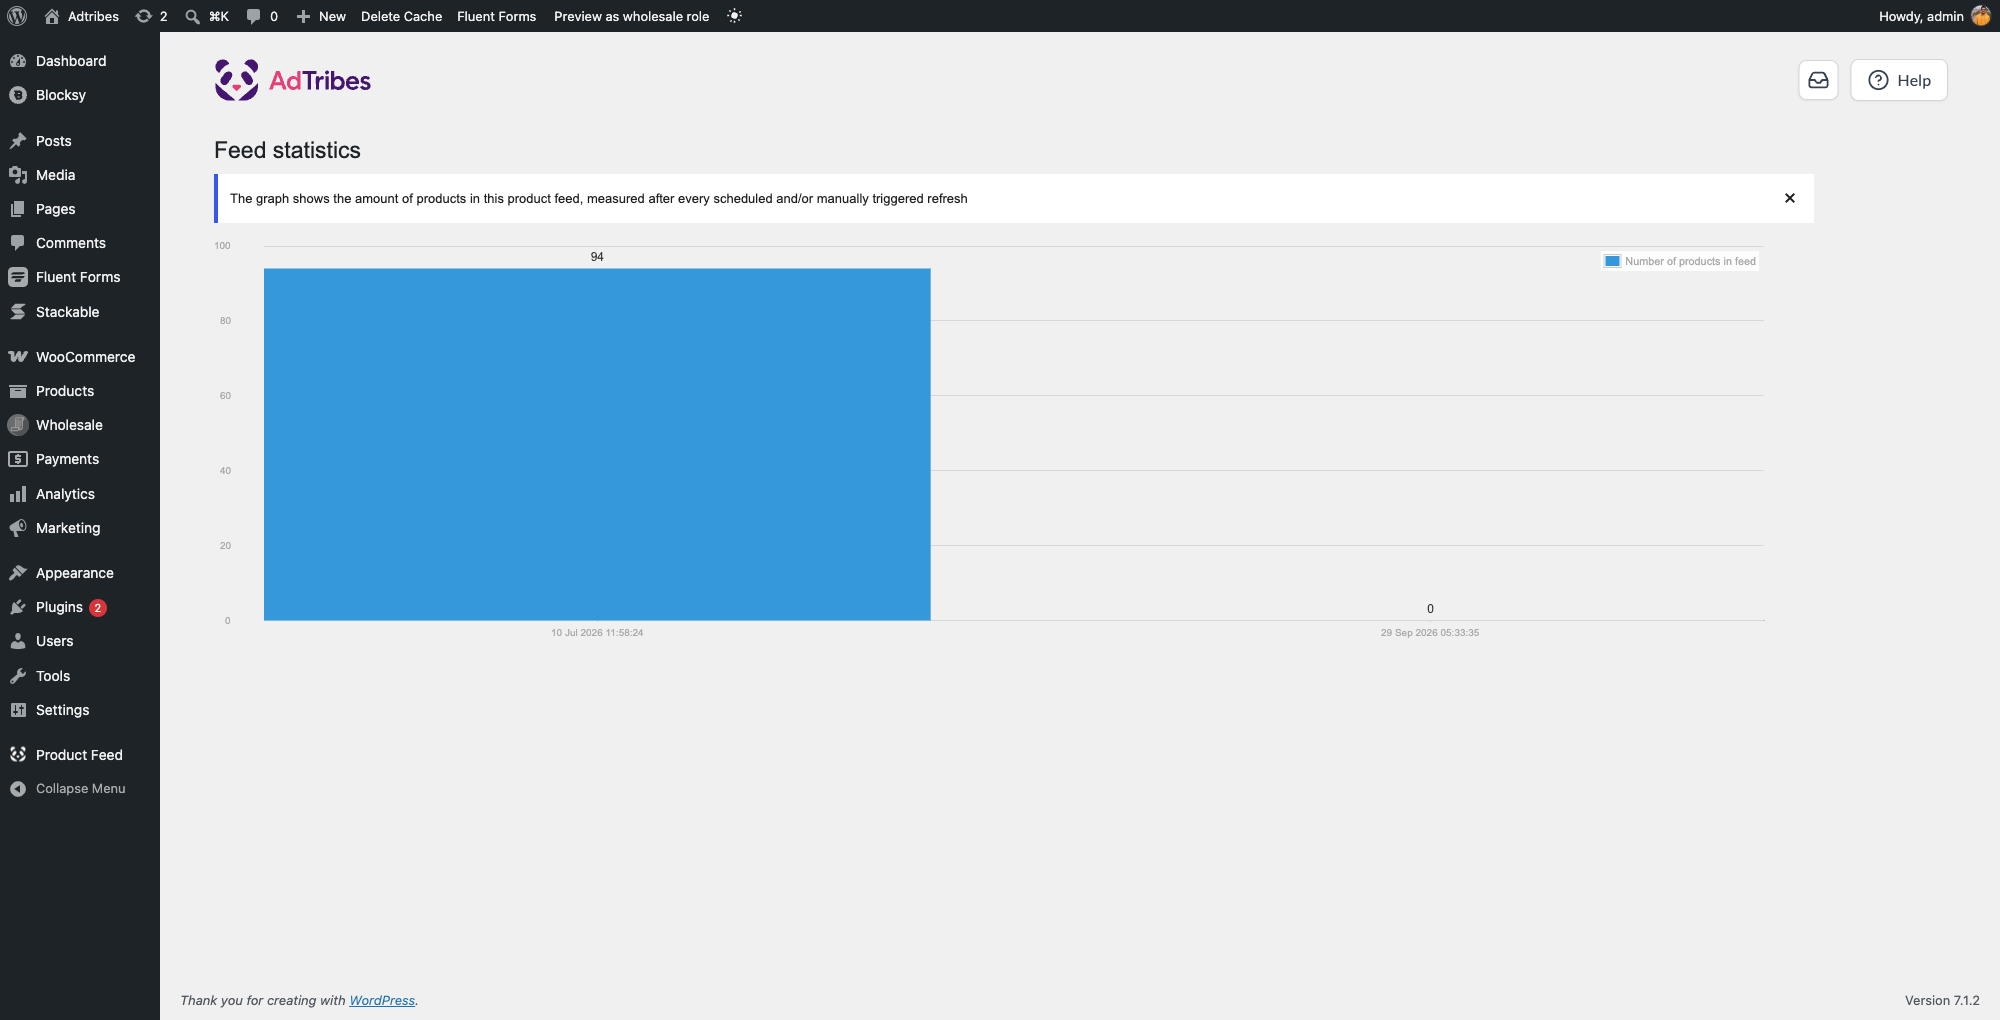The height and width of the screenshot is (1020, 2000).
Task: Open the Blocksy menu item
Action: tap(80, 95)
